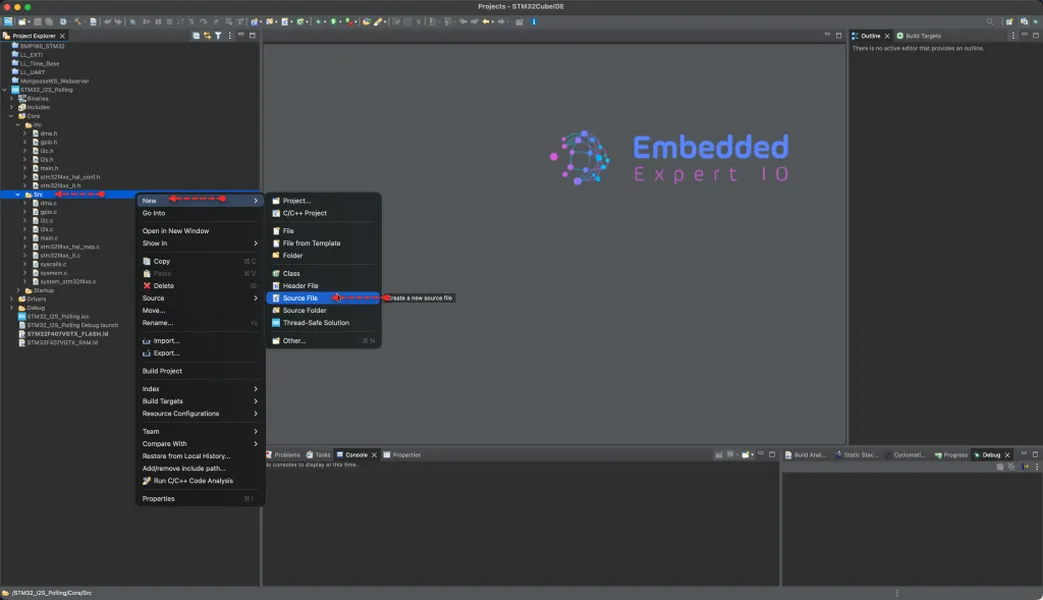Screen dimensions: 1043x600
Task: Switch to the Tasks tab
Action: click(x=318, y=455)
